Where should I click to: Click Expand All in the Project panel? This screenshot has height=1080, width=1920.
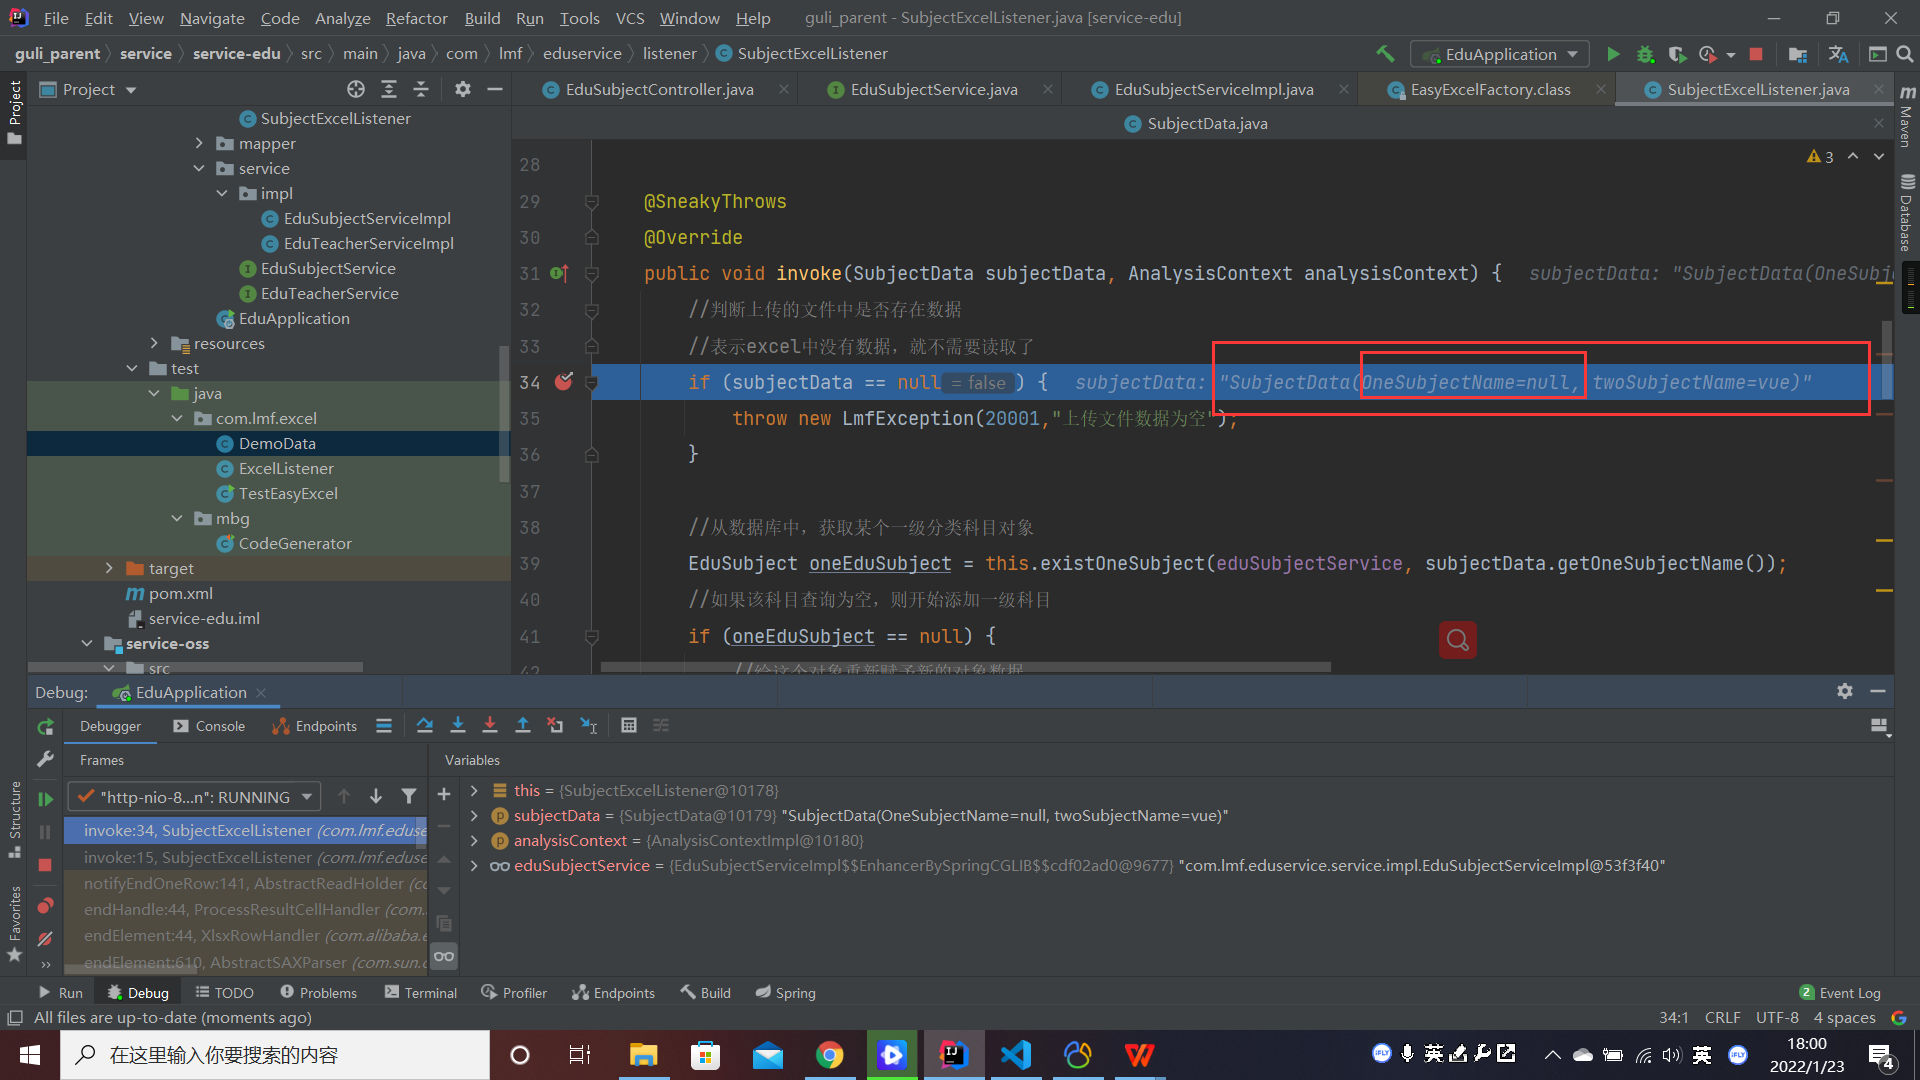(x=389, y=89)
